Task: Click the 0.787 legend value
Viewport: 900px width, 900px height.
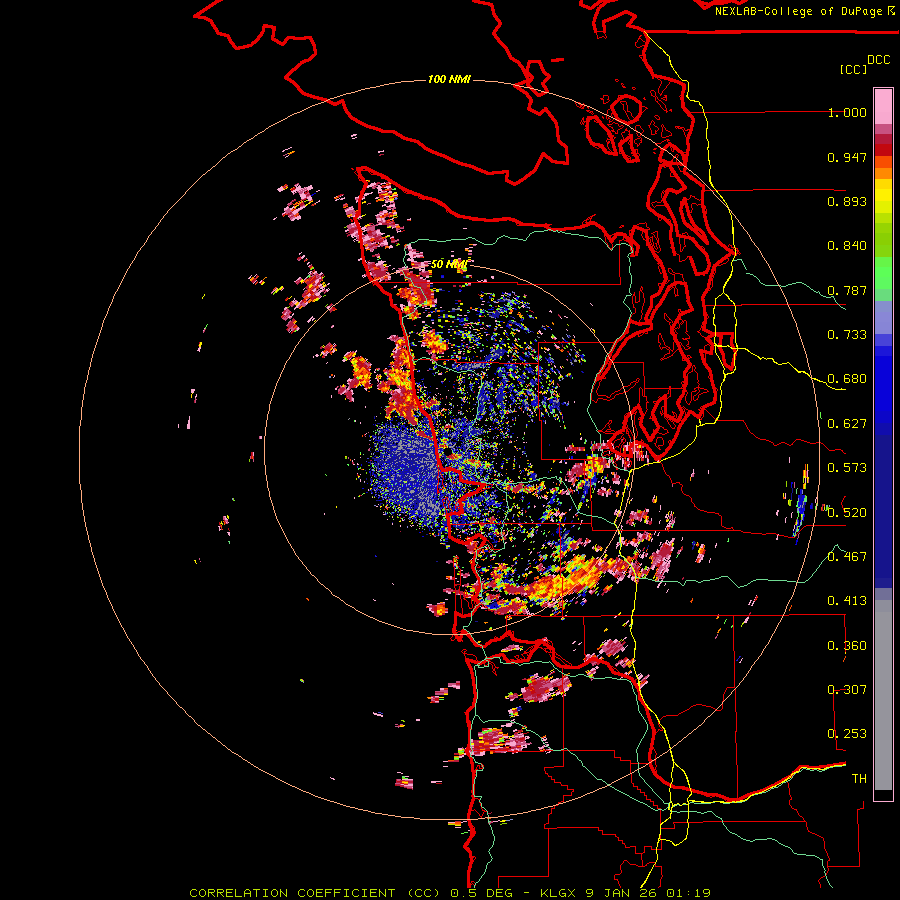Action: [847, 290]
